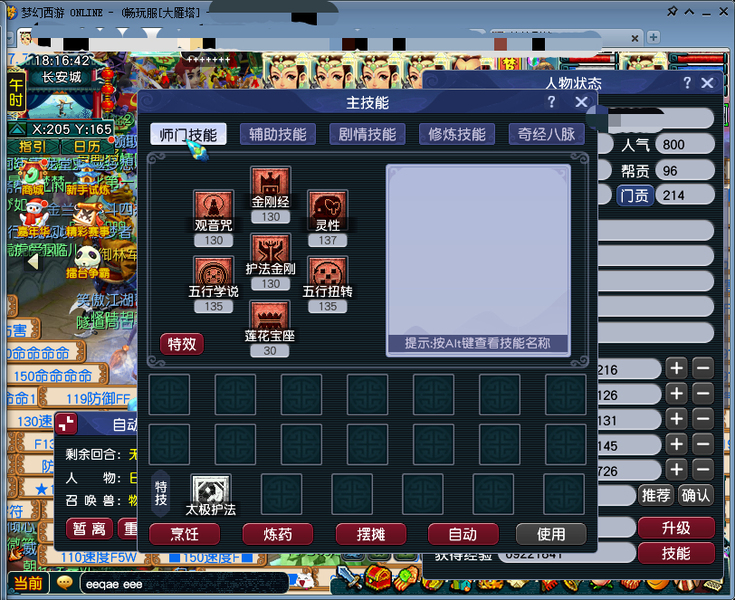Viewport: 735px width, 600px height.
Task: Click the chevron up in title bar
Action: (x=689, y=12)
